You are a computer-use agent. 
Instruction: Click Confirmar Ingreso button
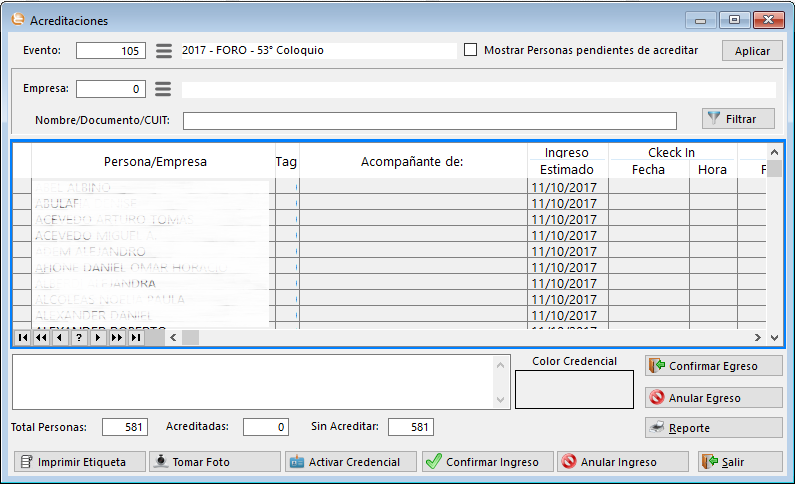484,462
